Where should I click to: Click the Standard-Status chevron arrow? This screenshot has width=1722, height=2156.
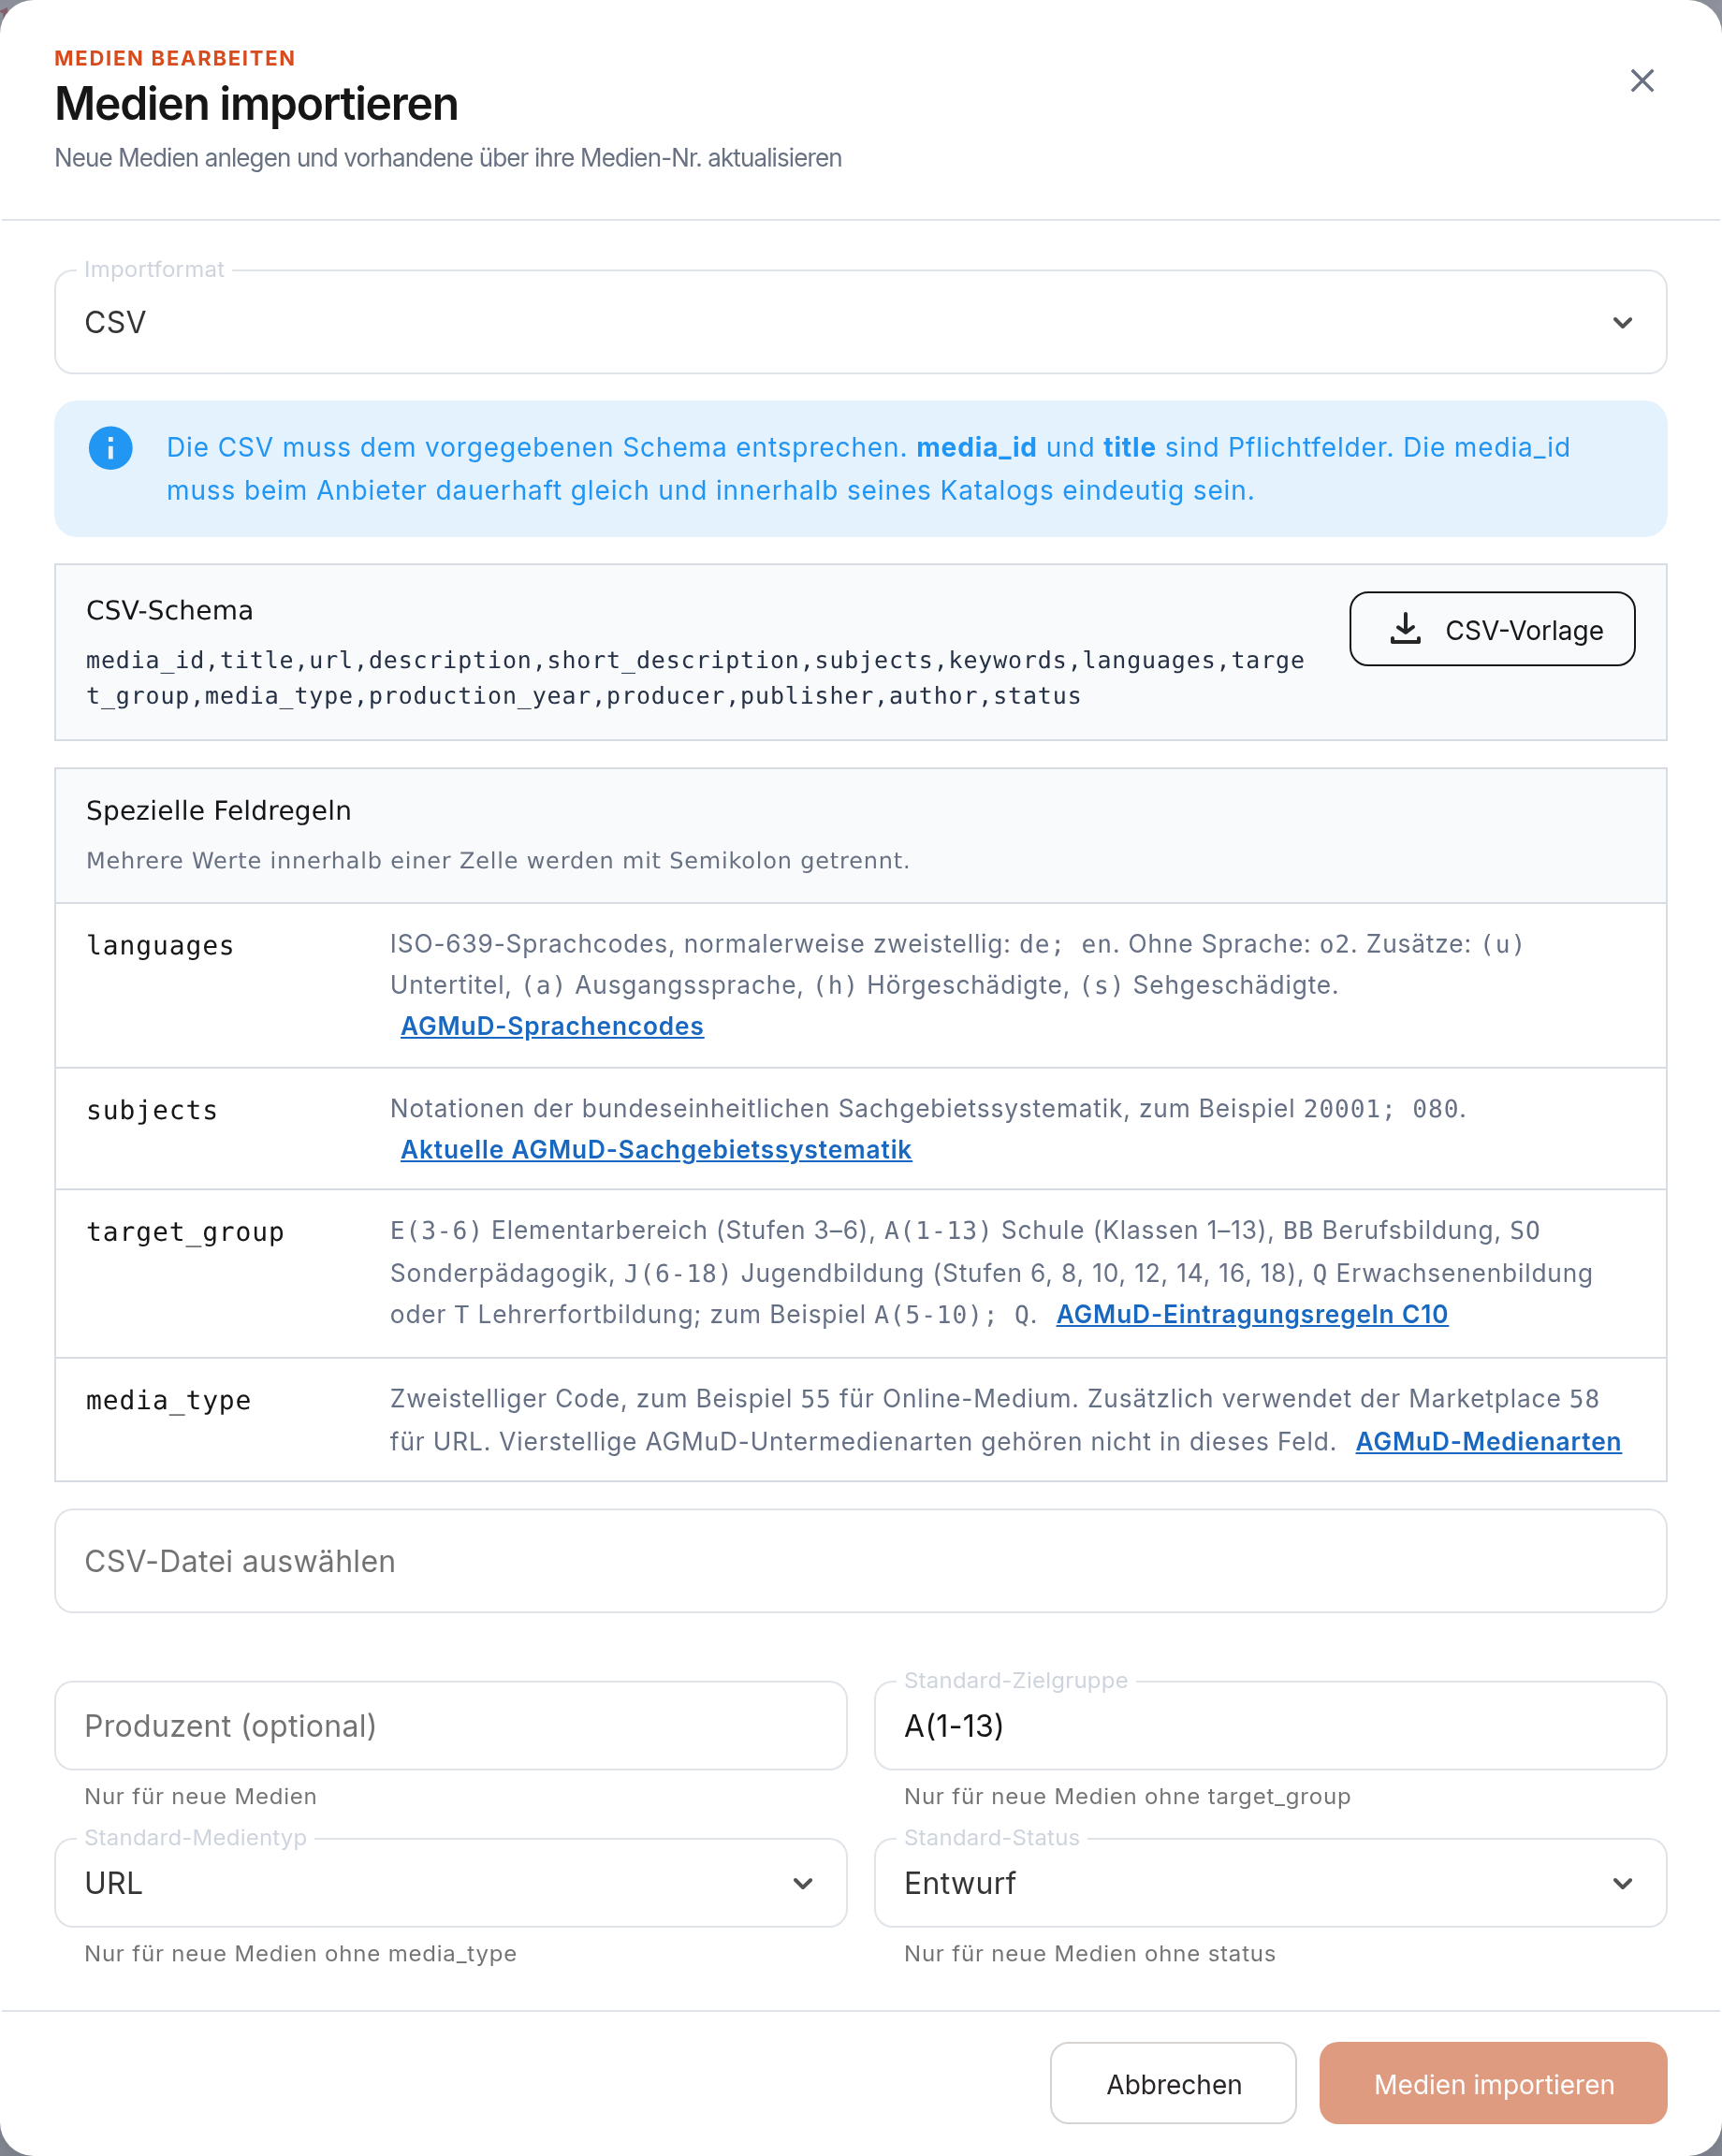point(1622,1883)
